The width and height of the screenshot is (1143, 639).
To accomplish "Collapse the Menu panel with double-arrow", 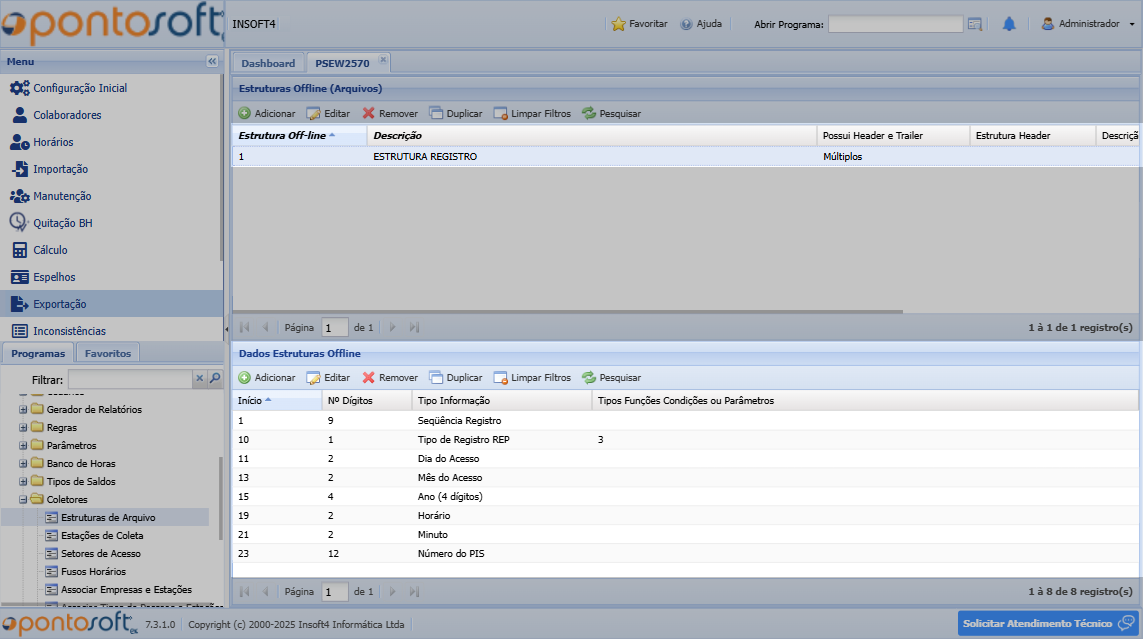I will [x=212, y=62].
